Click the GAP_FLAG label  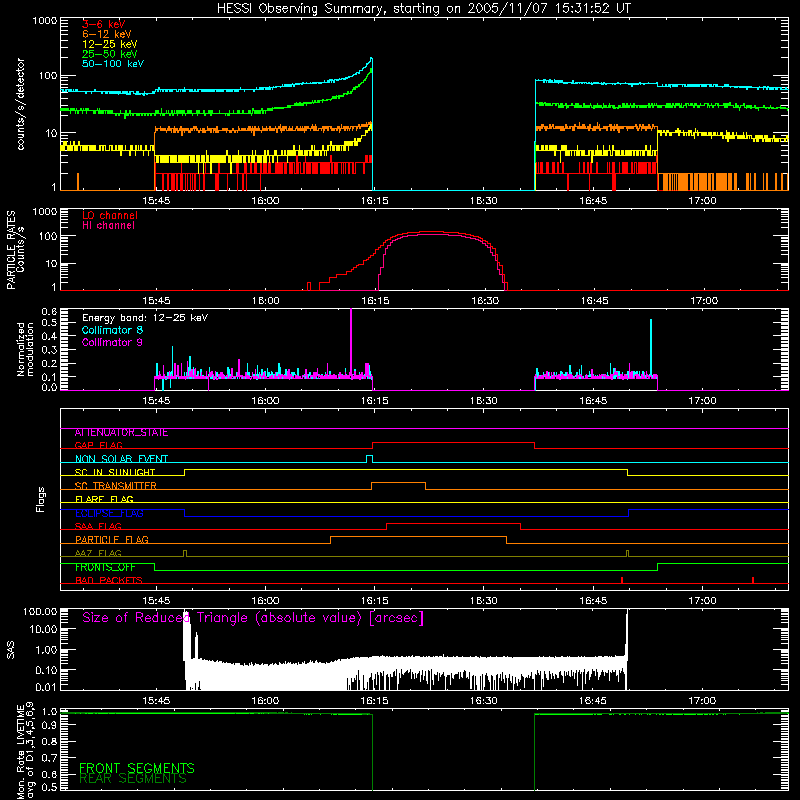pyautogui.click(x=98, y=445)
